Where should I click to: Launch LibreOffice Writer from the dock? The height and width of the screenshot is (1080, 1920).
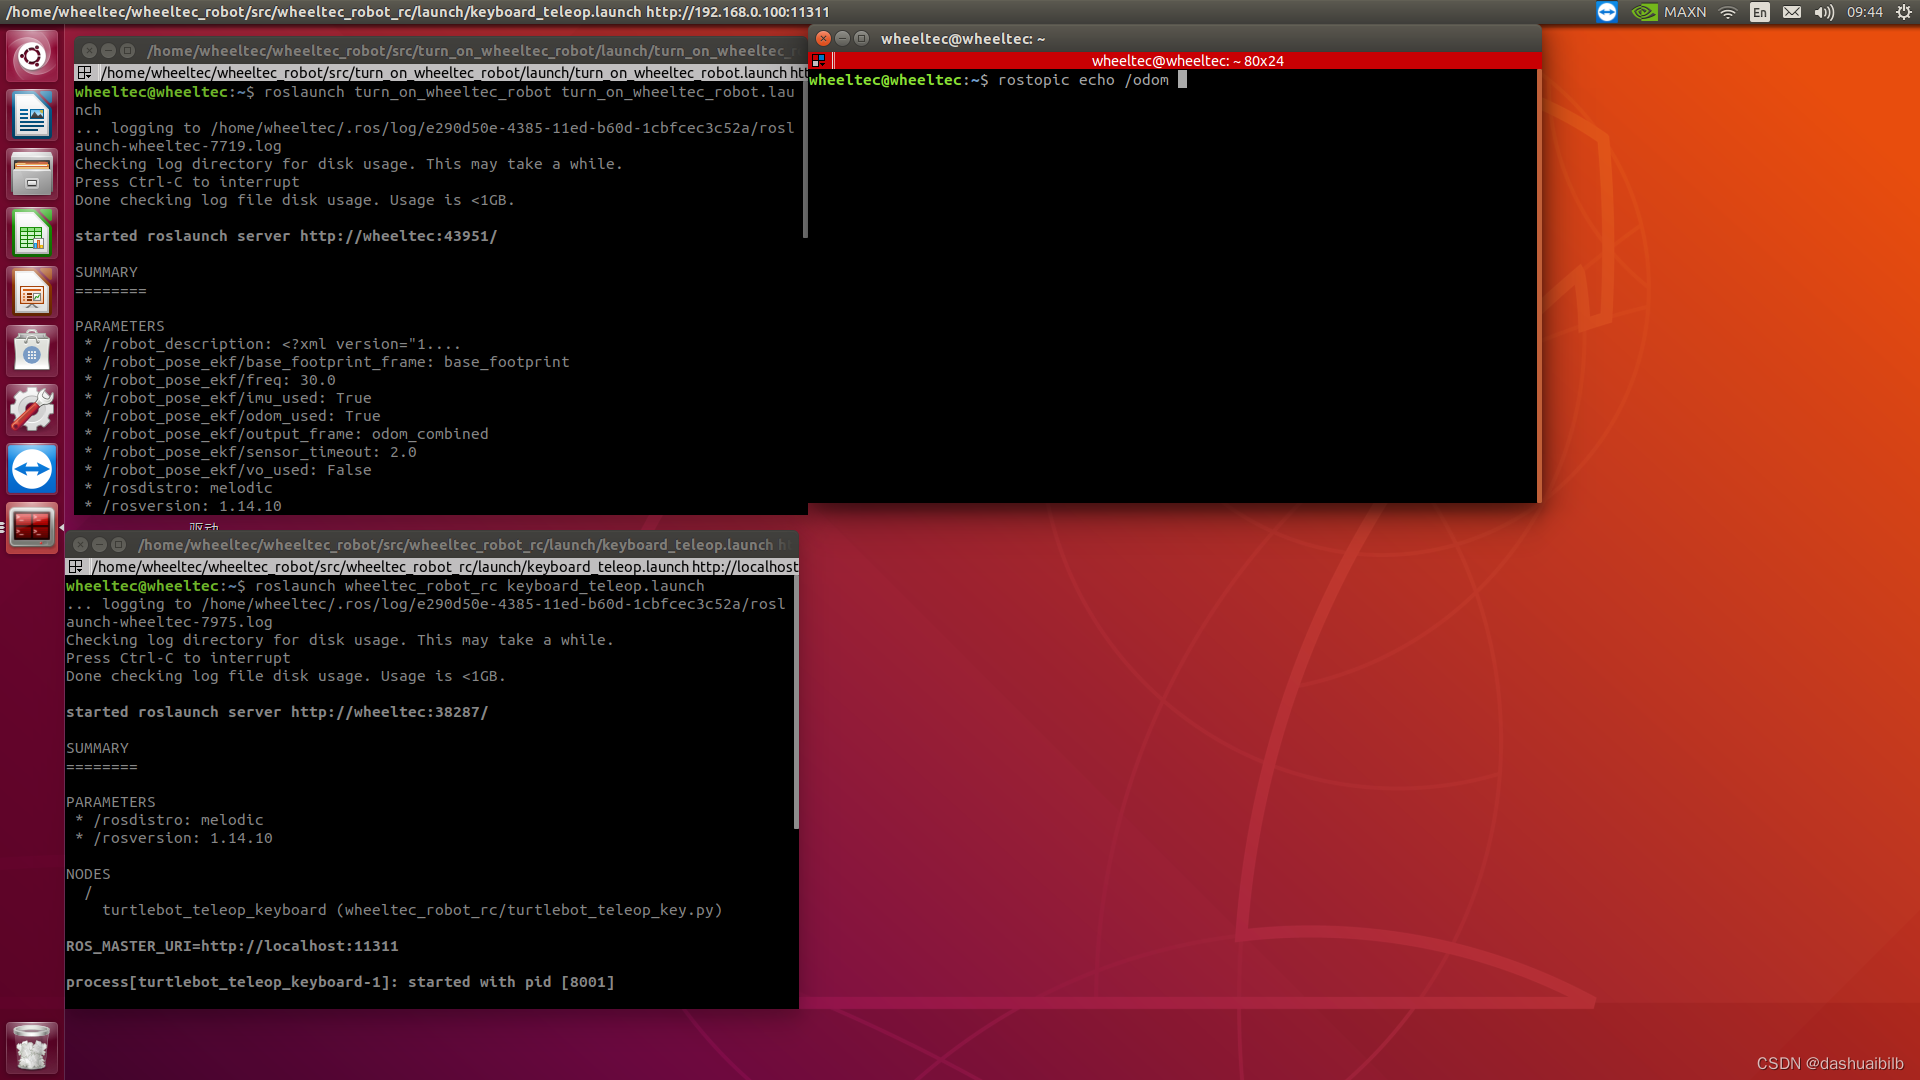(32, 115)
